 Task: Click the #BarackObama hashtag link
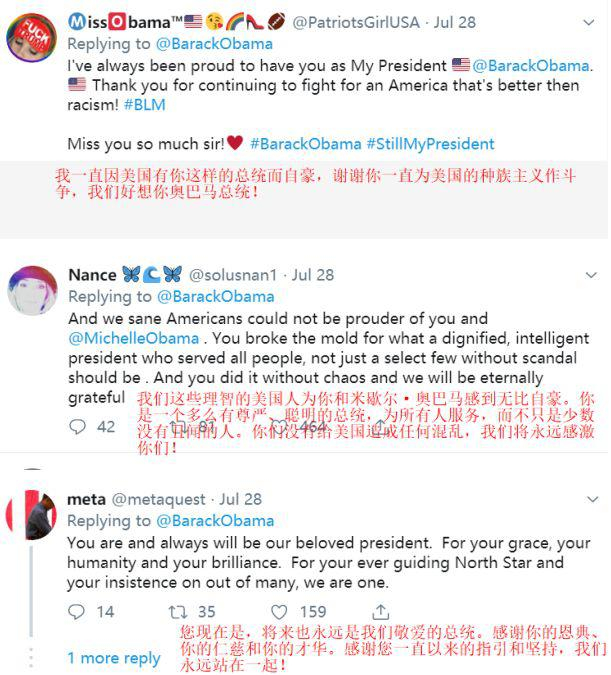305,144
